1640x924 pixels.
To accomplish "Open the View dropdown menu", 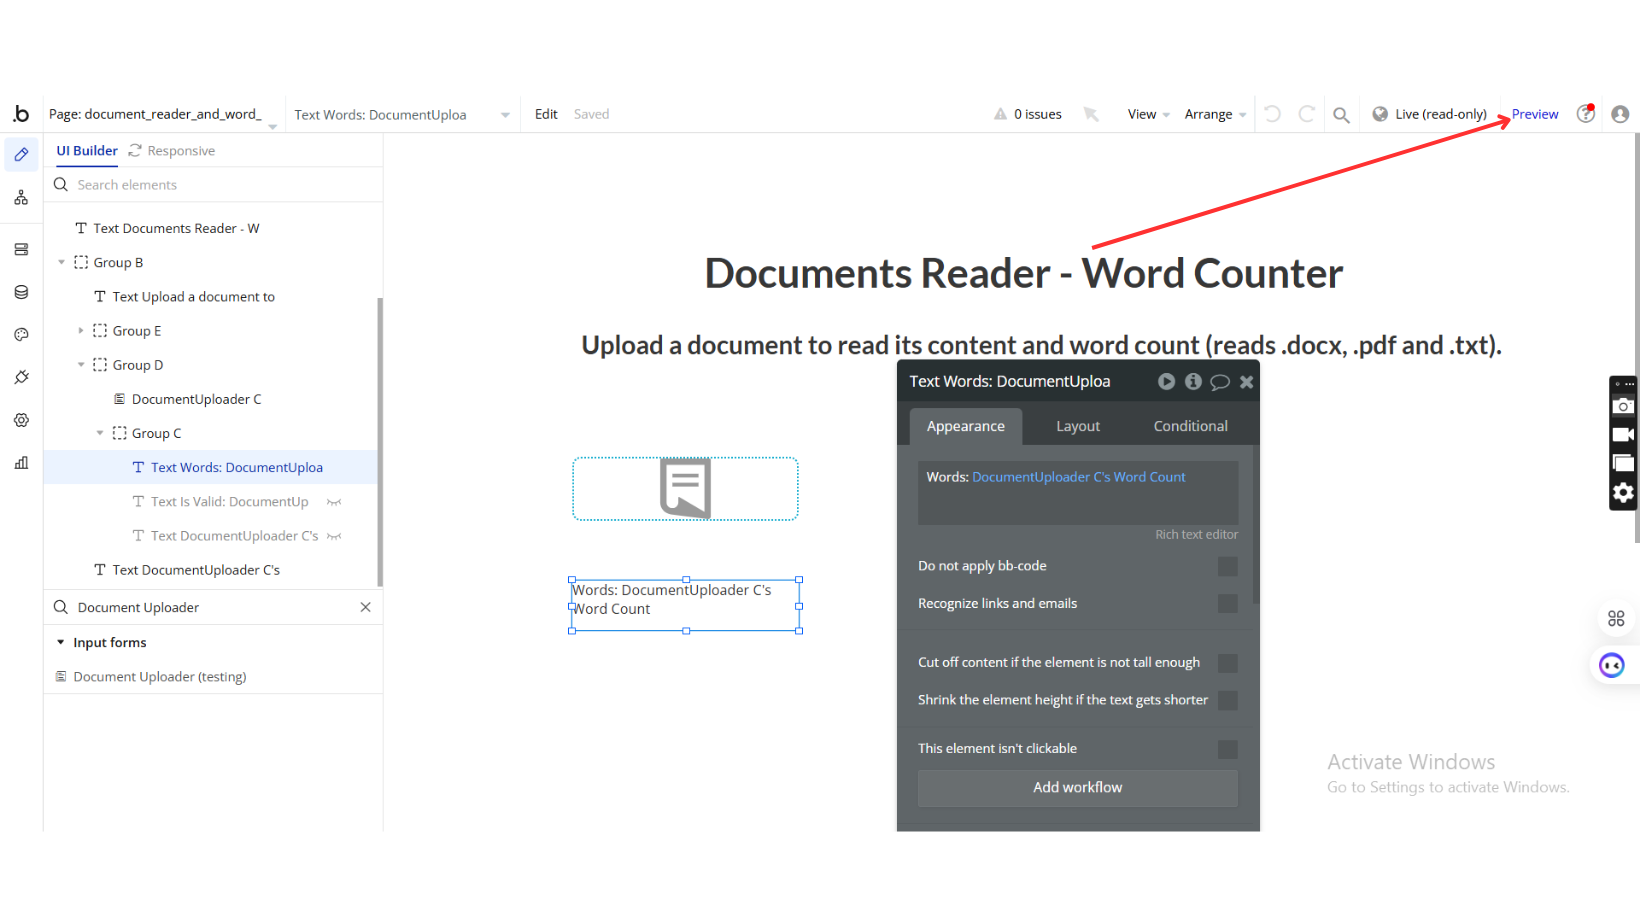I will tap(1148, 115).
